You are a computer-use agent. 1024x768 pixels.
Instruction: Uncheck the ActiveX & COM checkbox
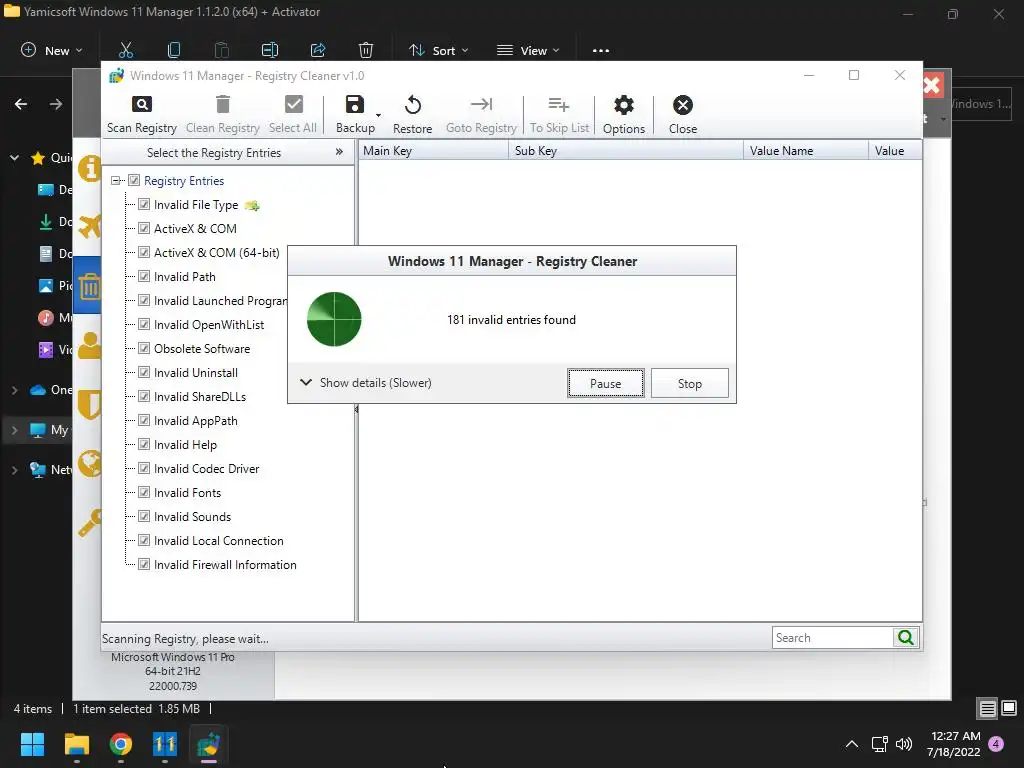(x=144, y=229)
